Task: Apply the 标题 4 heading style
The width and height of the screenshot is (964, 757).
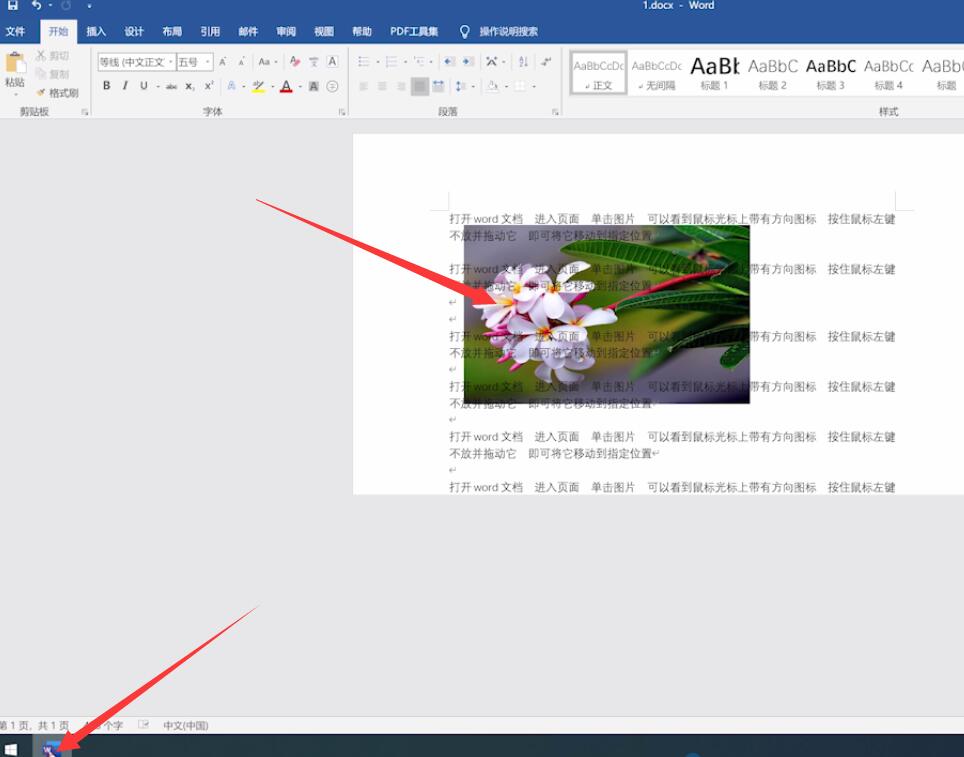Action: pyautogui.click(x=888, y=73)
